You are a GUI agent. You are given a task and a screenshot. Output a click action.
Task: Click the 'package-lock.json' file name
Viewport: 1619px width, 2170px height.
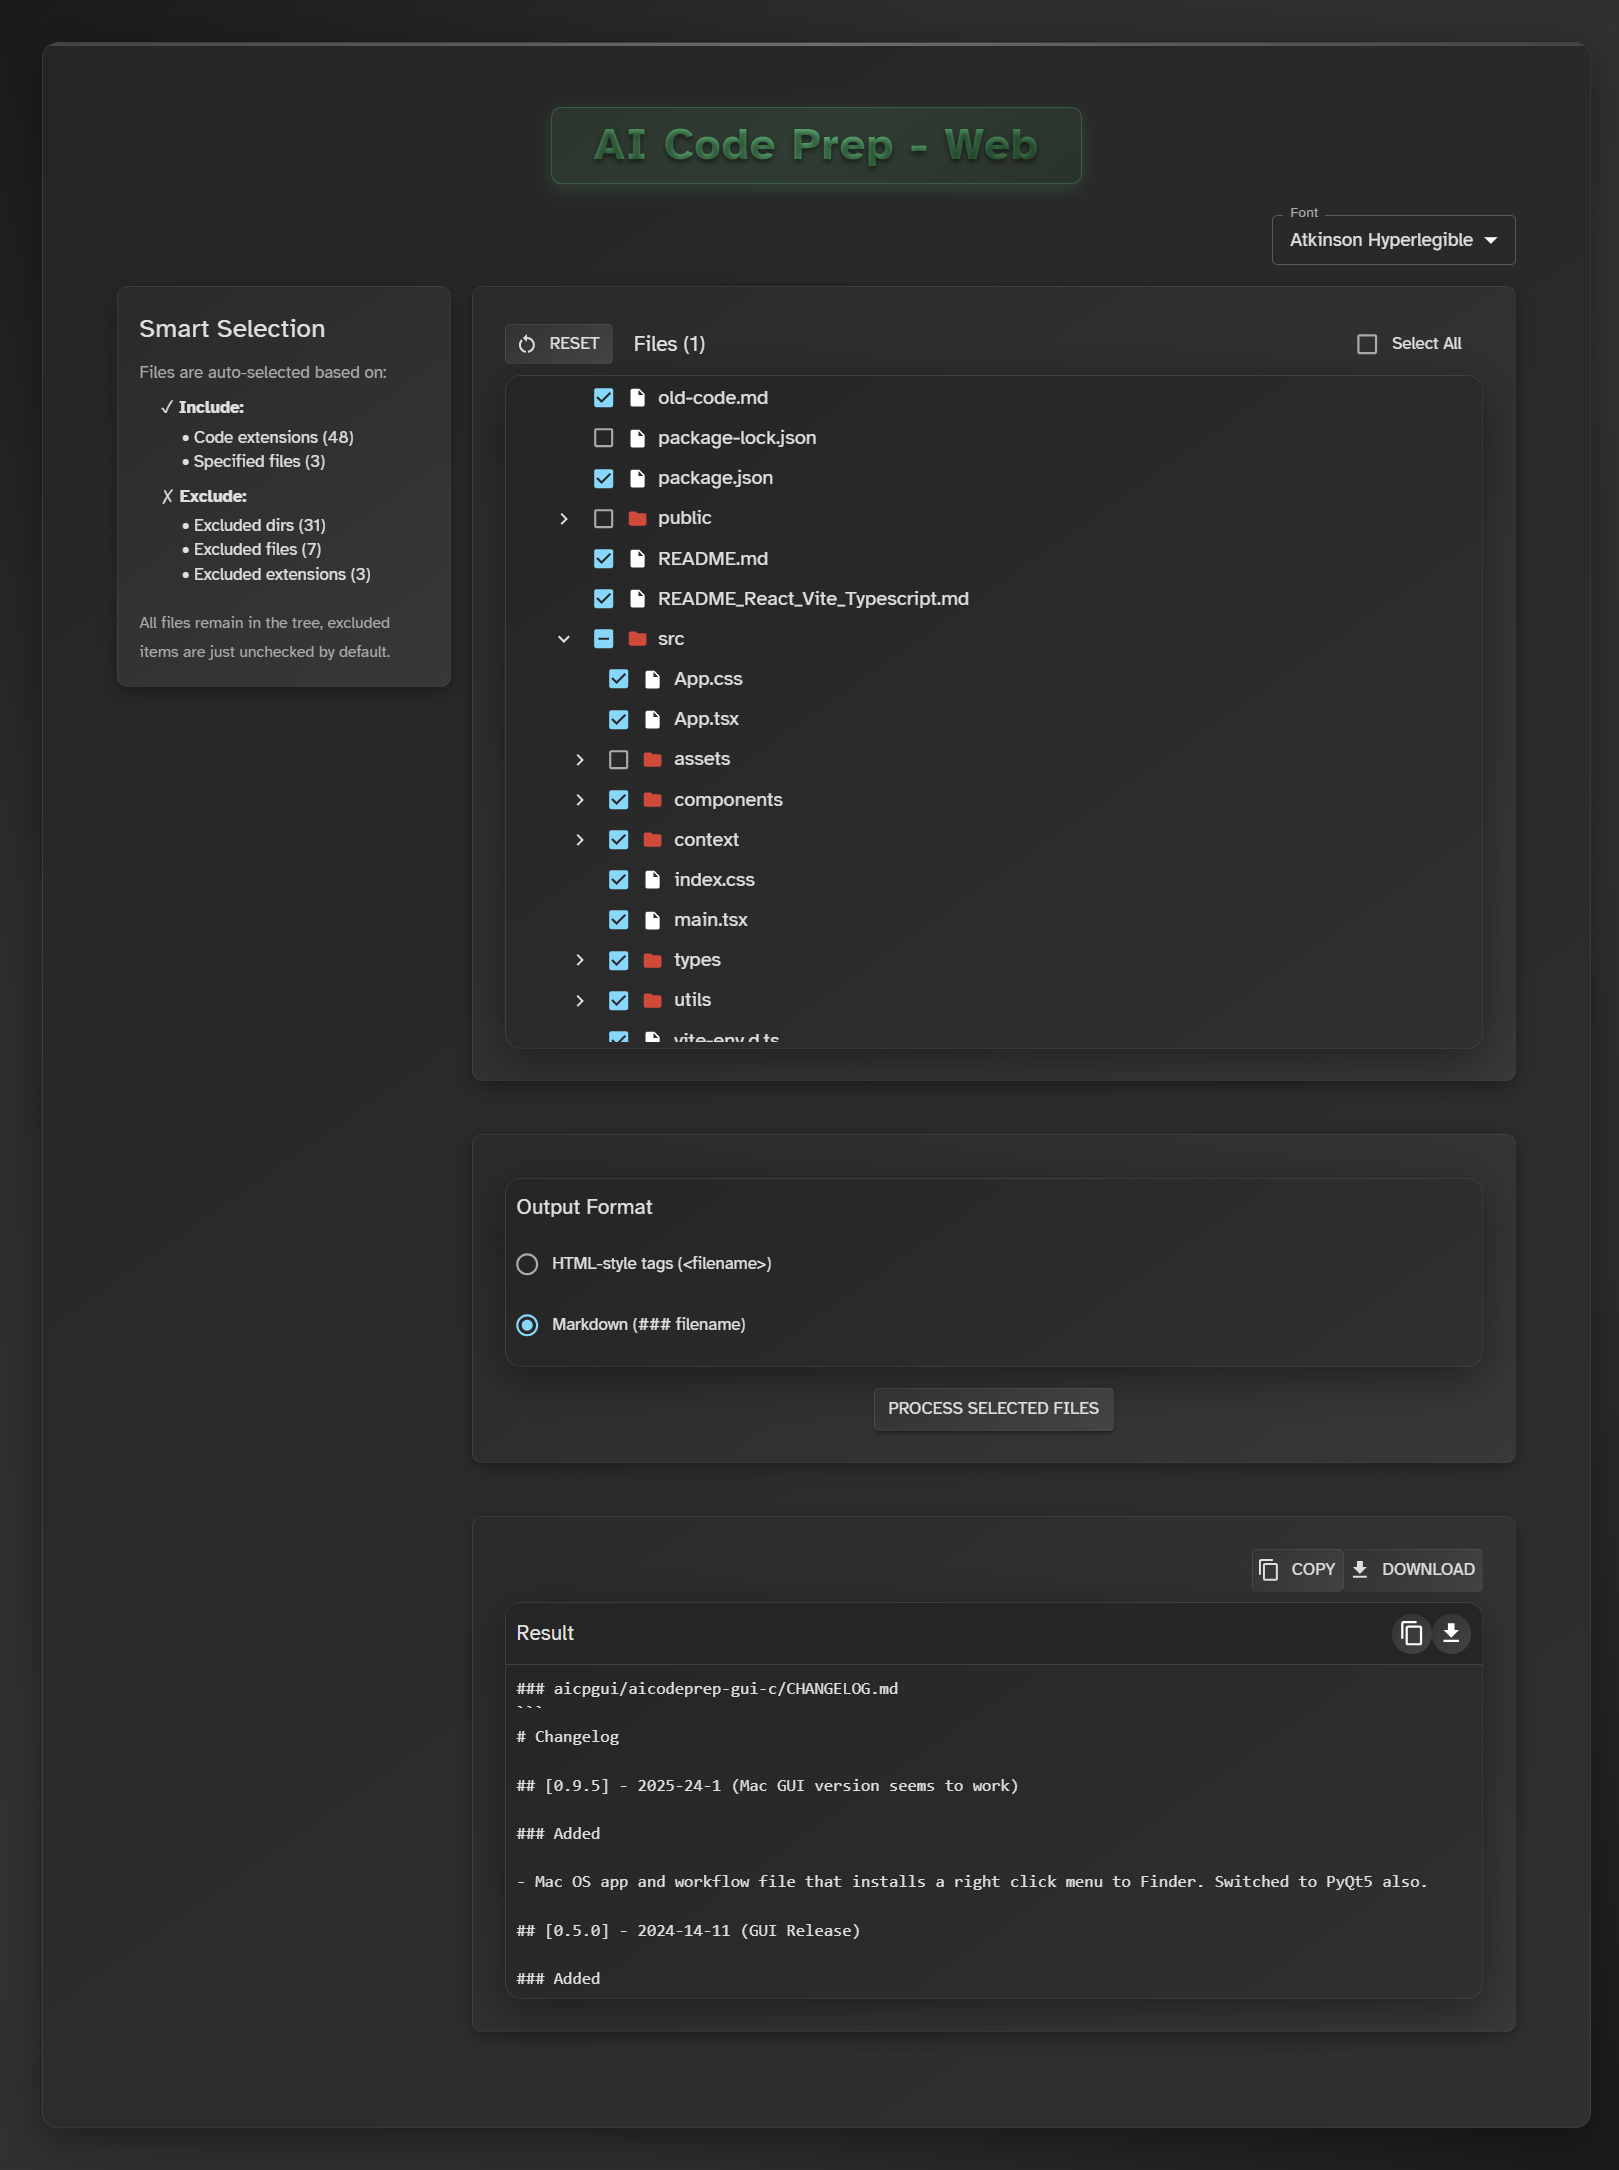737,438
